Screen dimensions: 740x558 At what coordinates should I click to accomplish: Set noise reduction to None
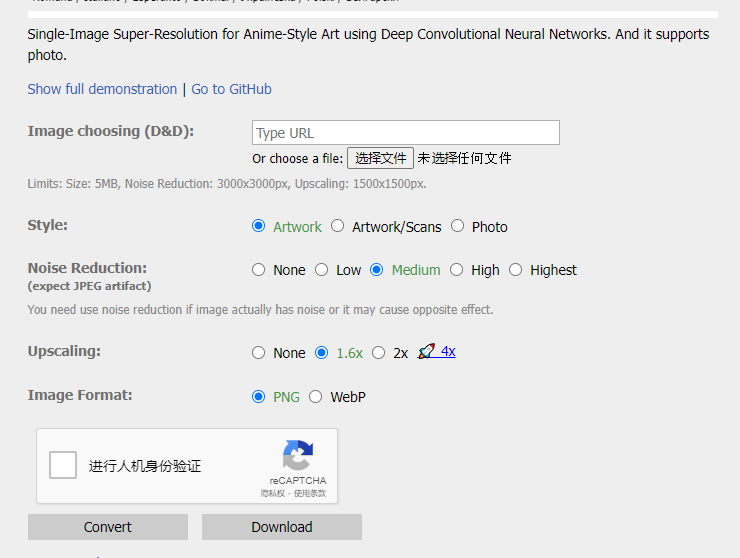click(259, 269)
